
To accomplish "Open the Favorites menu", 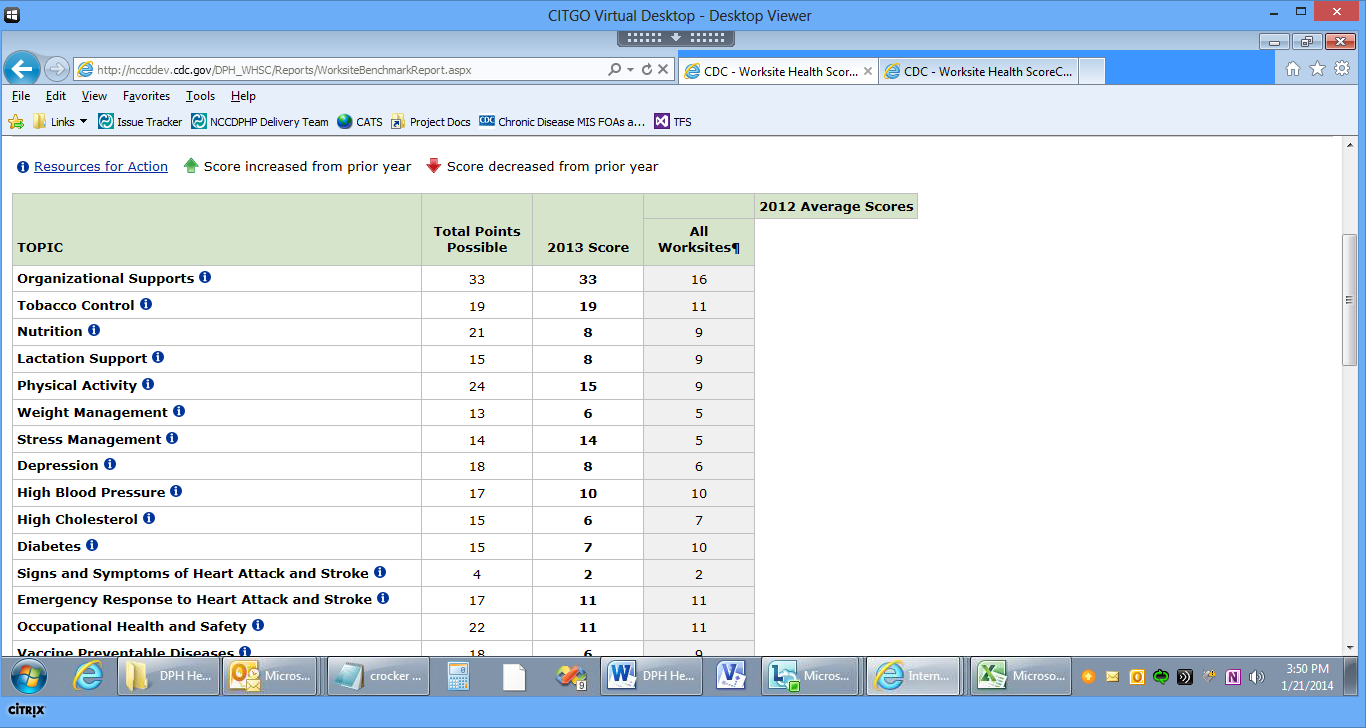I will pos(146,96).
